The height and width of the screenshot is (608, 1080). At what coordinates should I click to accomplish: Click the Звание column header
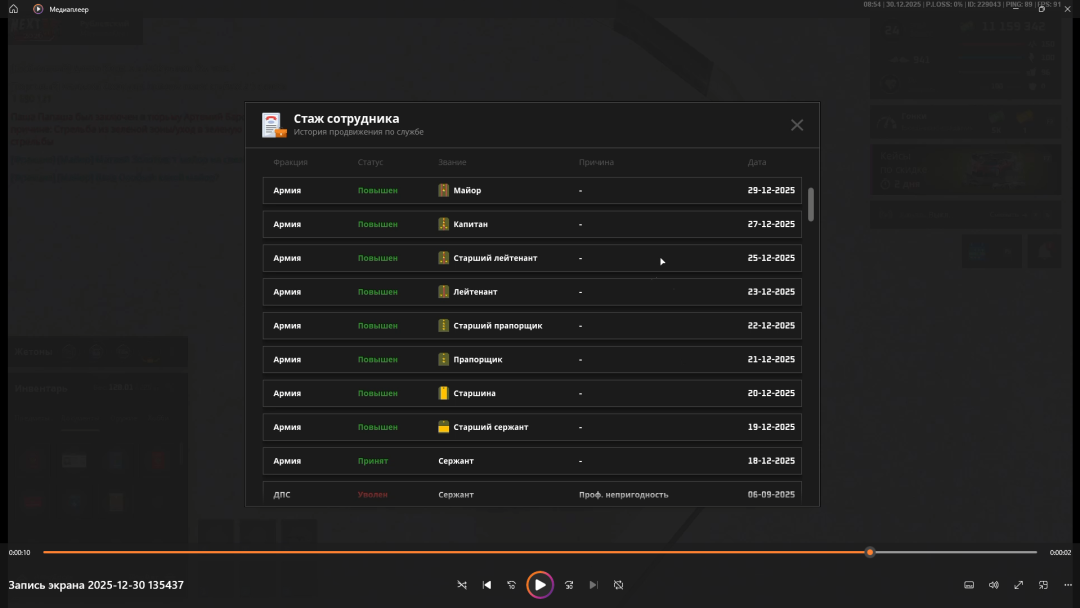coord(452,162)
